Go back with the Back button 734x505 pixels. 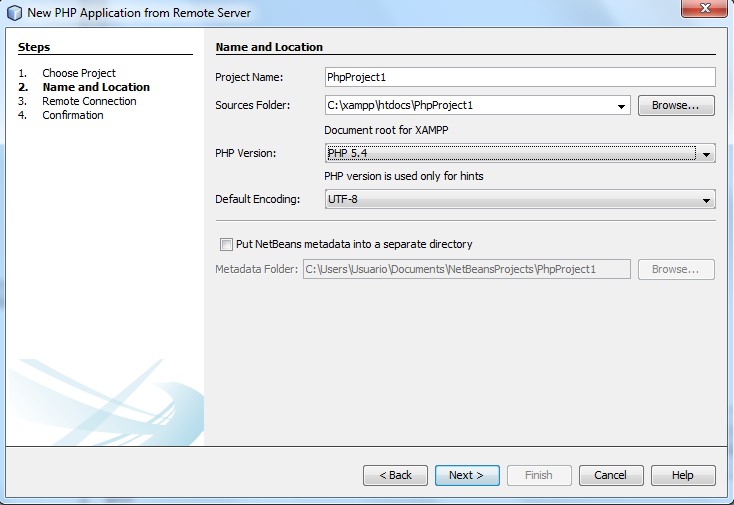395,475
